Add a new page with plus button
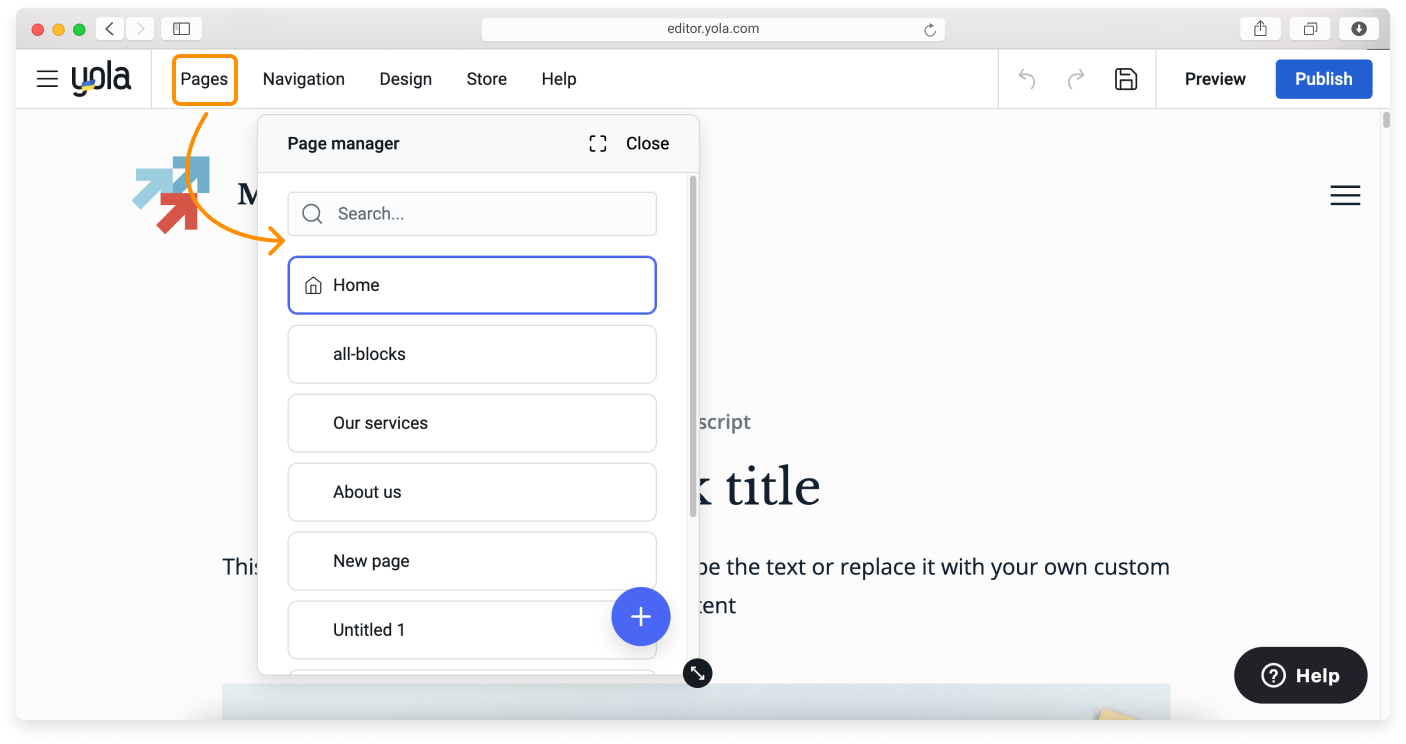The width and height of the screenshot is (1406, 744). coord(640,617)
